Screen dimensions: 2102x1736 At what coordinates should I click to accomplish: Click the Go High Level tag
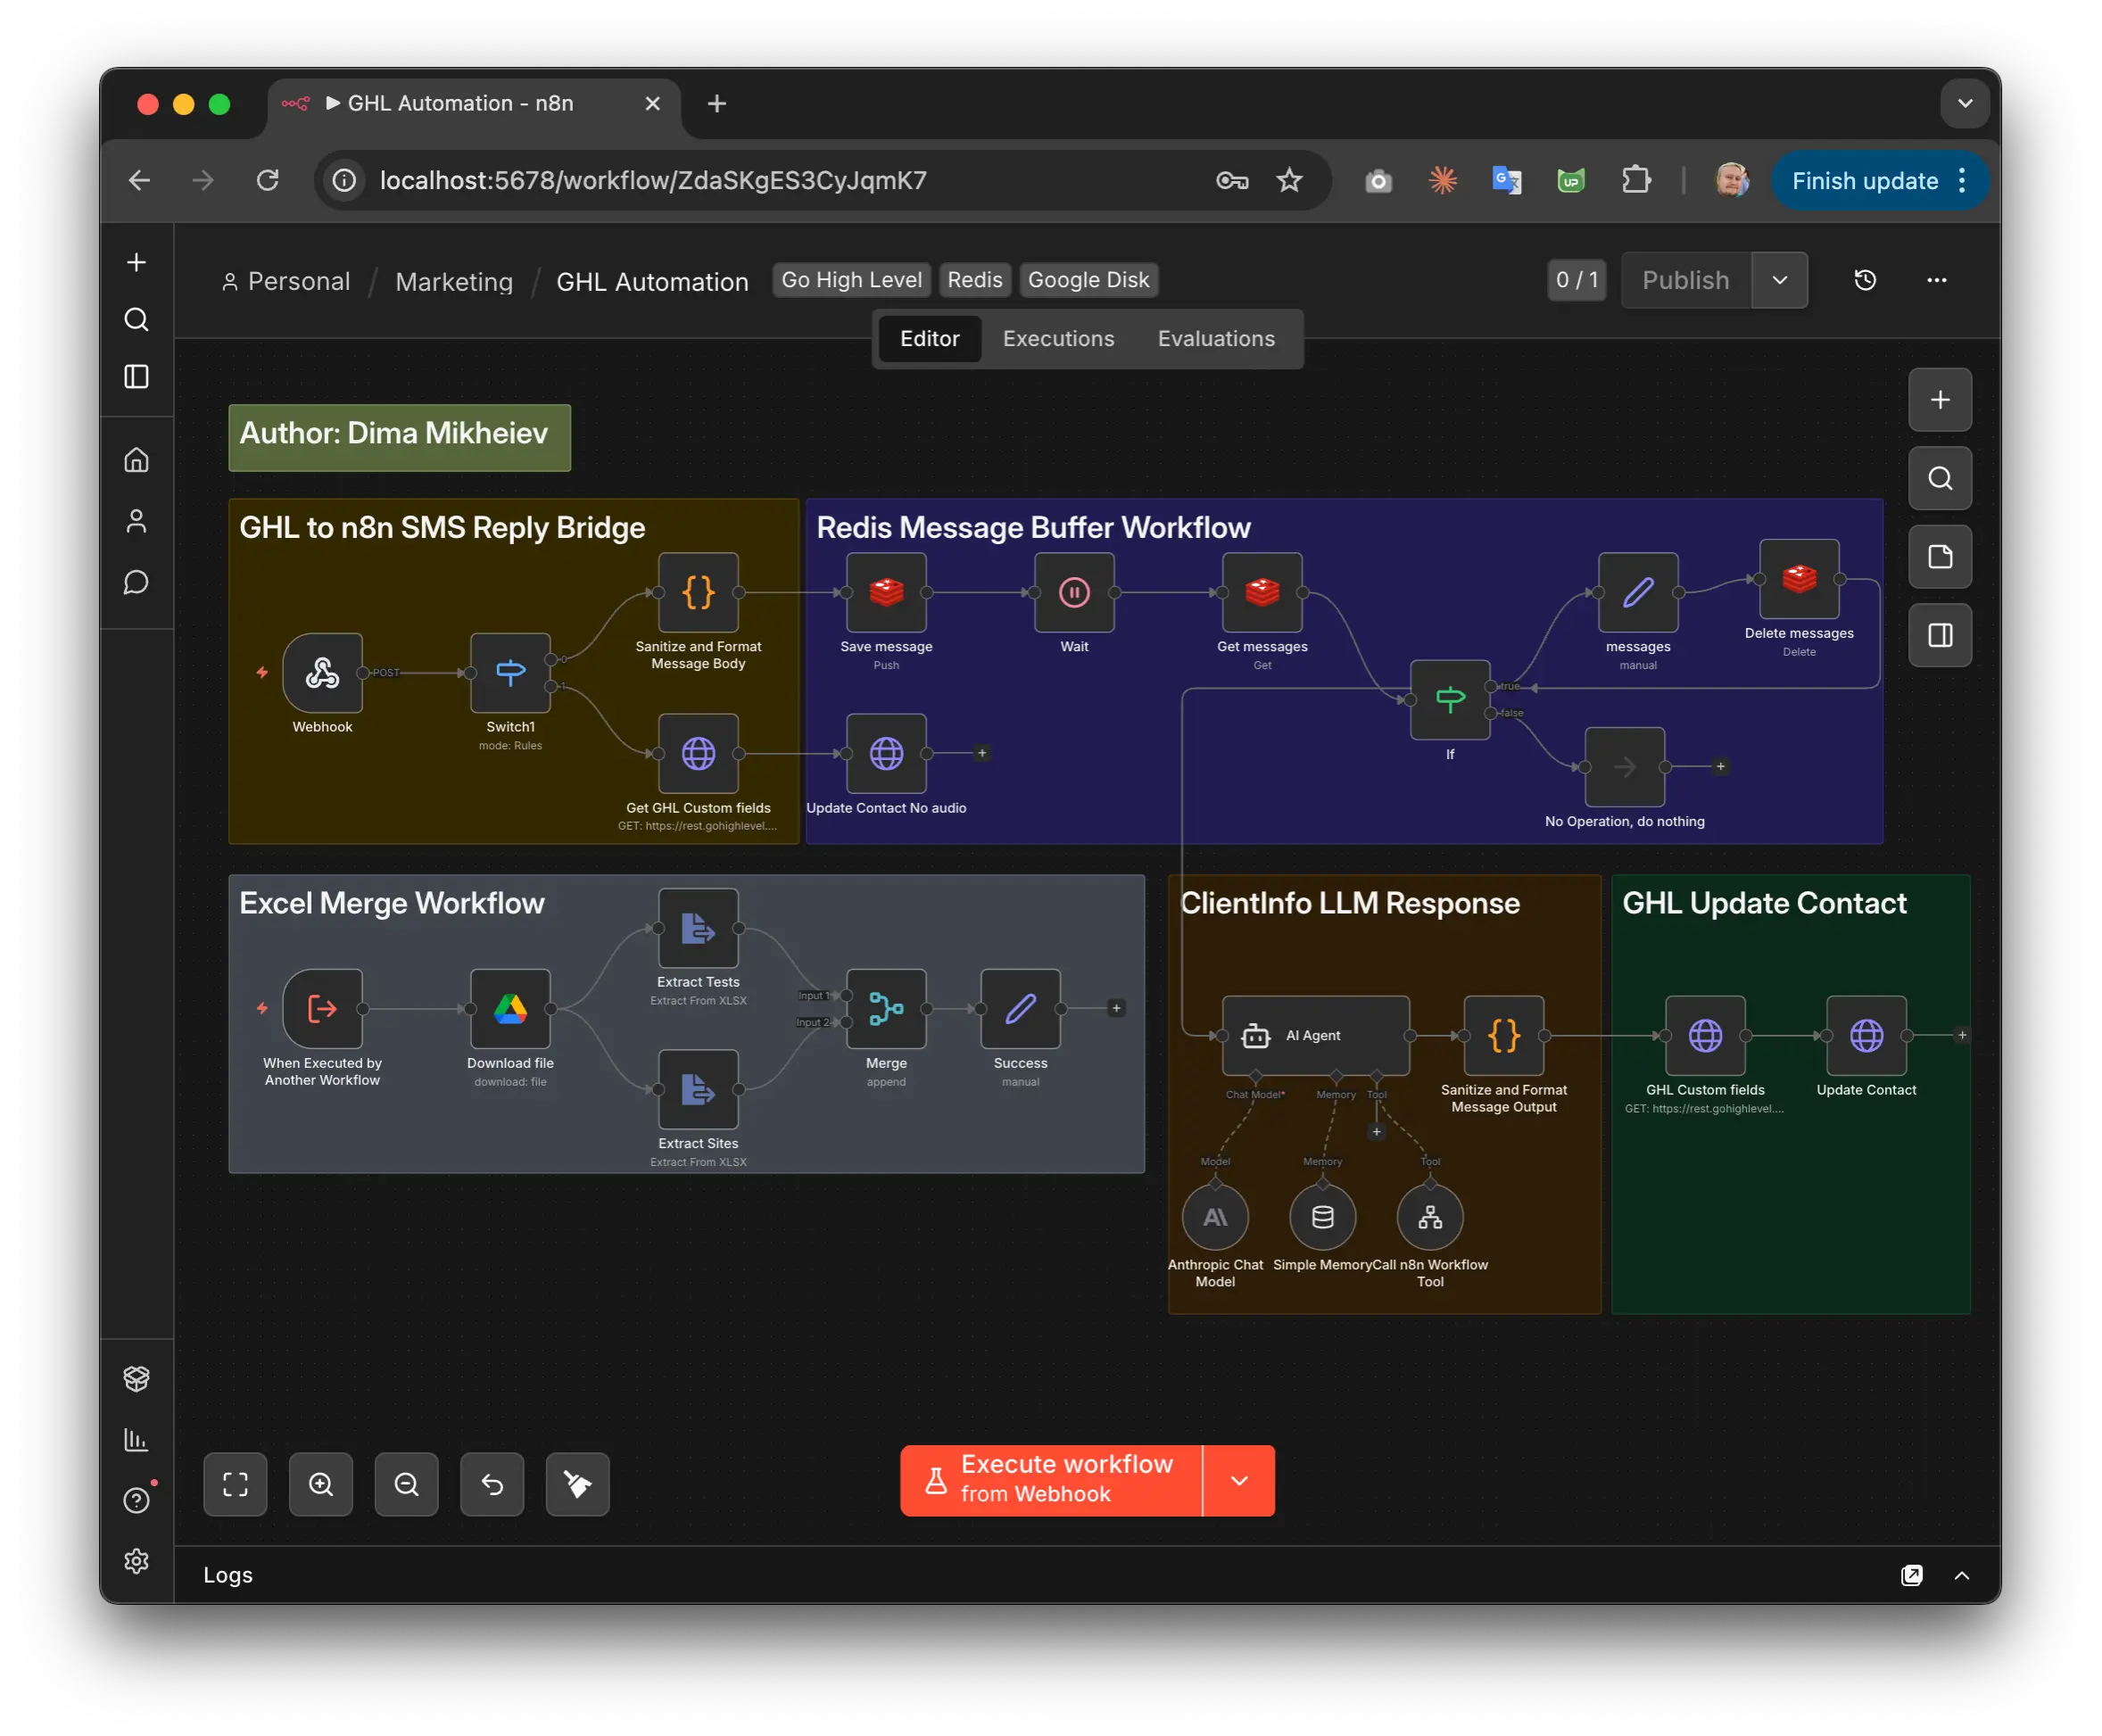coord(851,280)
